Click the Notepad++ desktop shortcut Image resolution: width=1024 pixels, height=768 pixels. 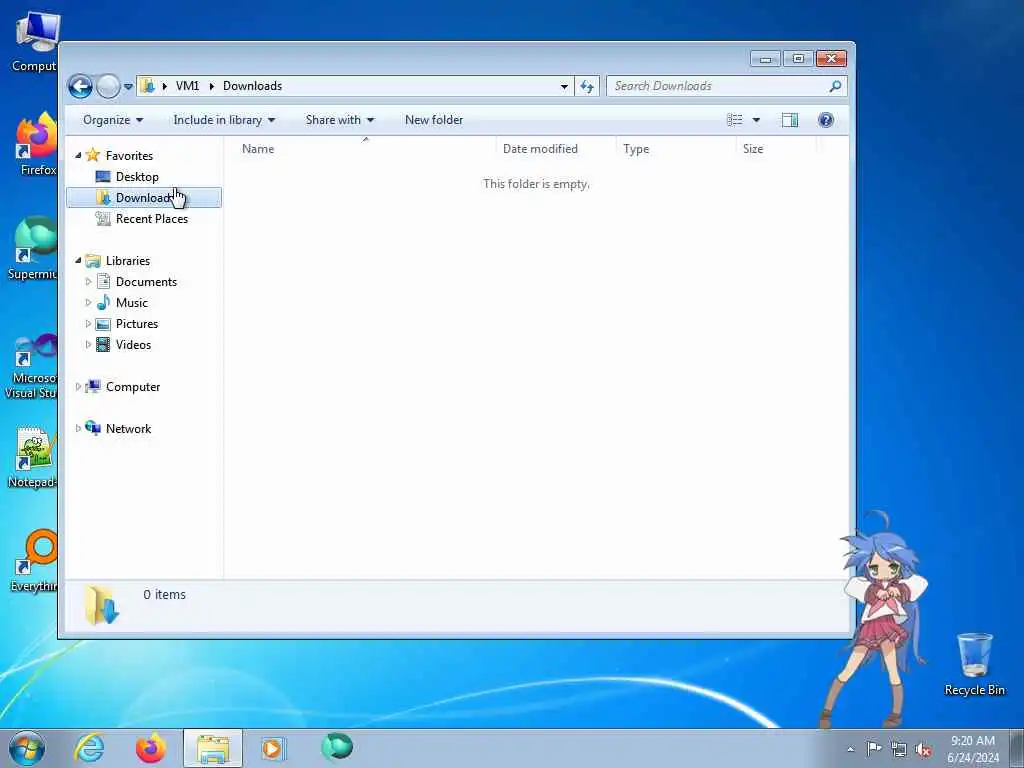(x=33, y=457)
